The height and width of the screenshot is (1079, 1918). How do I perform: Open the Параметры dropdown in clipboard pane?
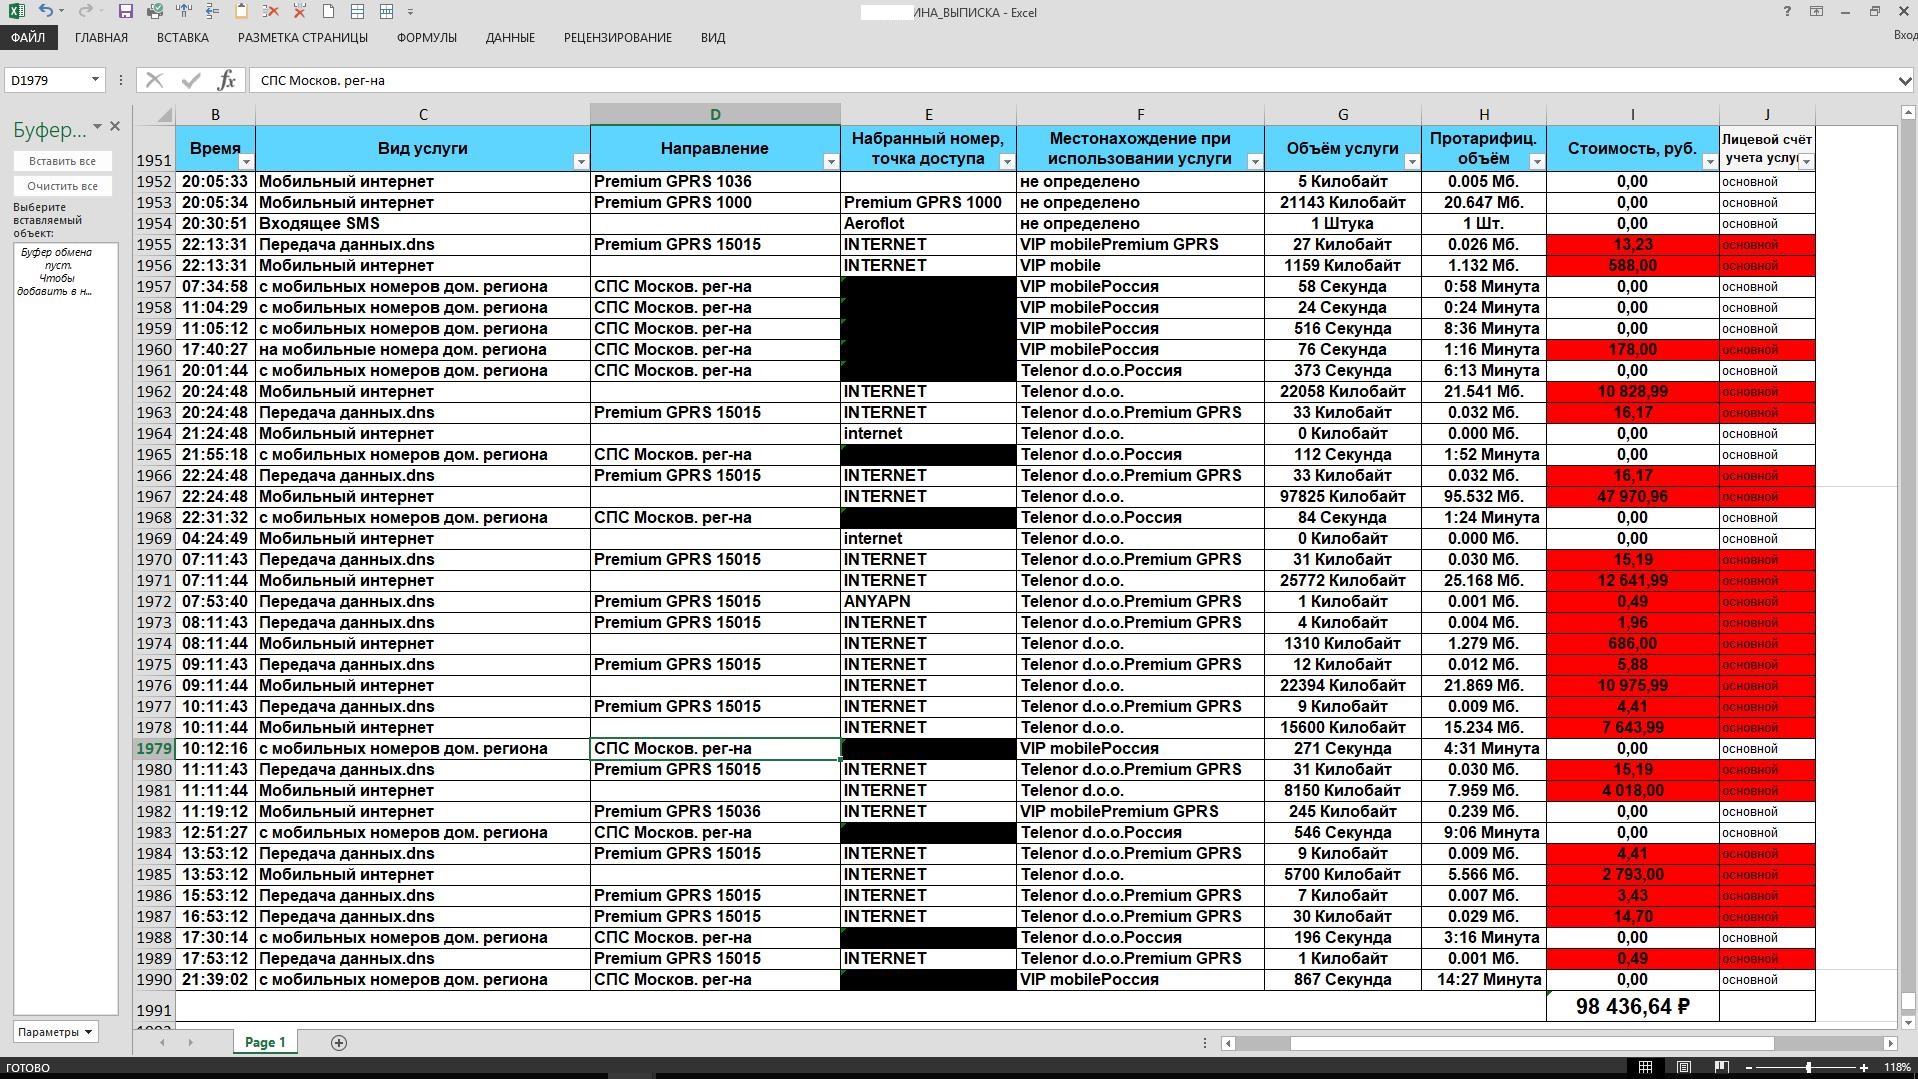56,1032
